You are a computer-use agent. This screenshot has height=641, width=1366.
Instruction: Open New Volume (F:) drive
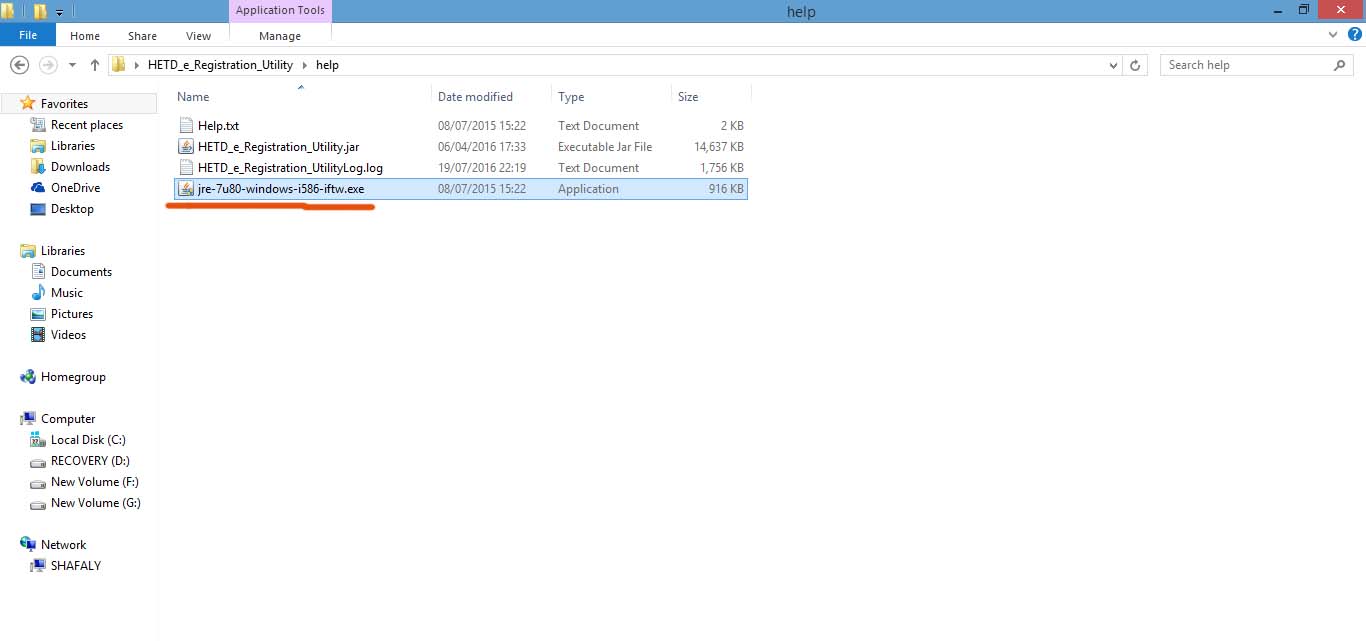(x=95, y=482)
